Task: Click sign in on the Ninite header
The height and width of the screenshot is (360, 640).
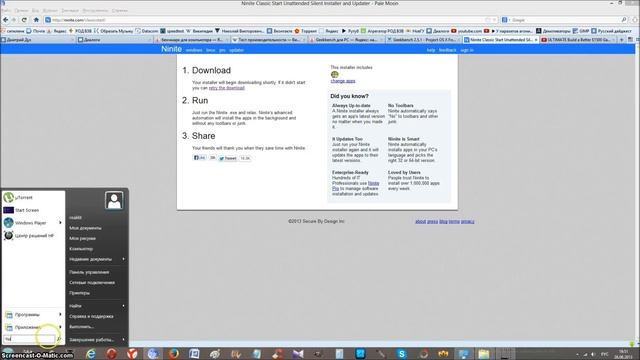Action: (x=467, y=50)
